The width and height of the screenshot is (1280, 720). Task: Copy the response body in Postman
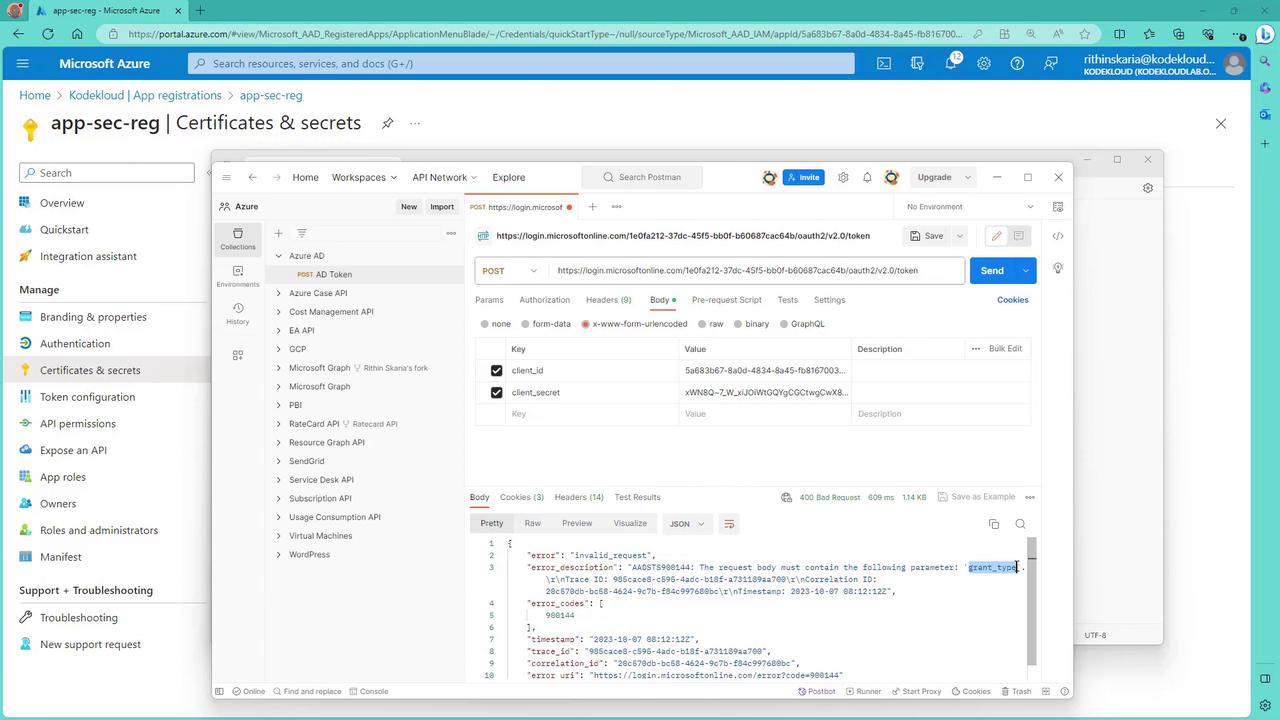(993, 524)
